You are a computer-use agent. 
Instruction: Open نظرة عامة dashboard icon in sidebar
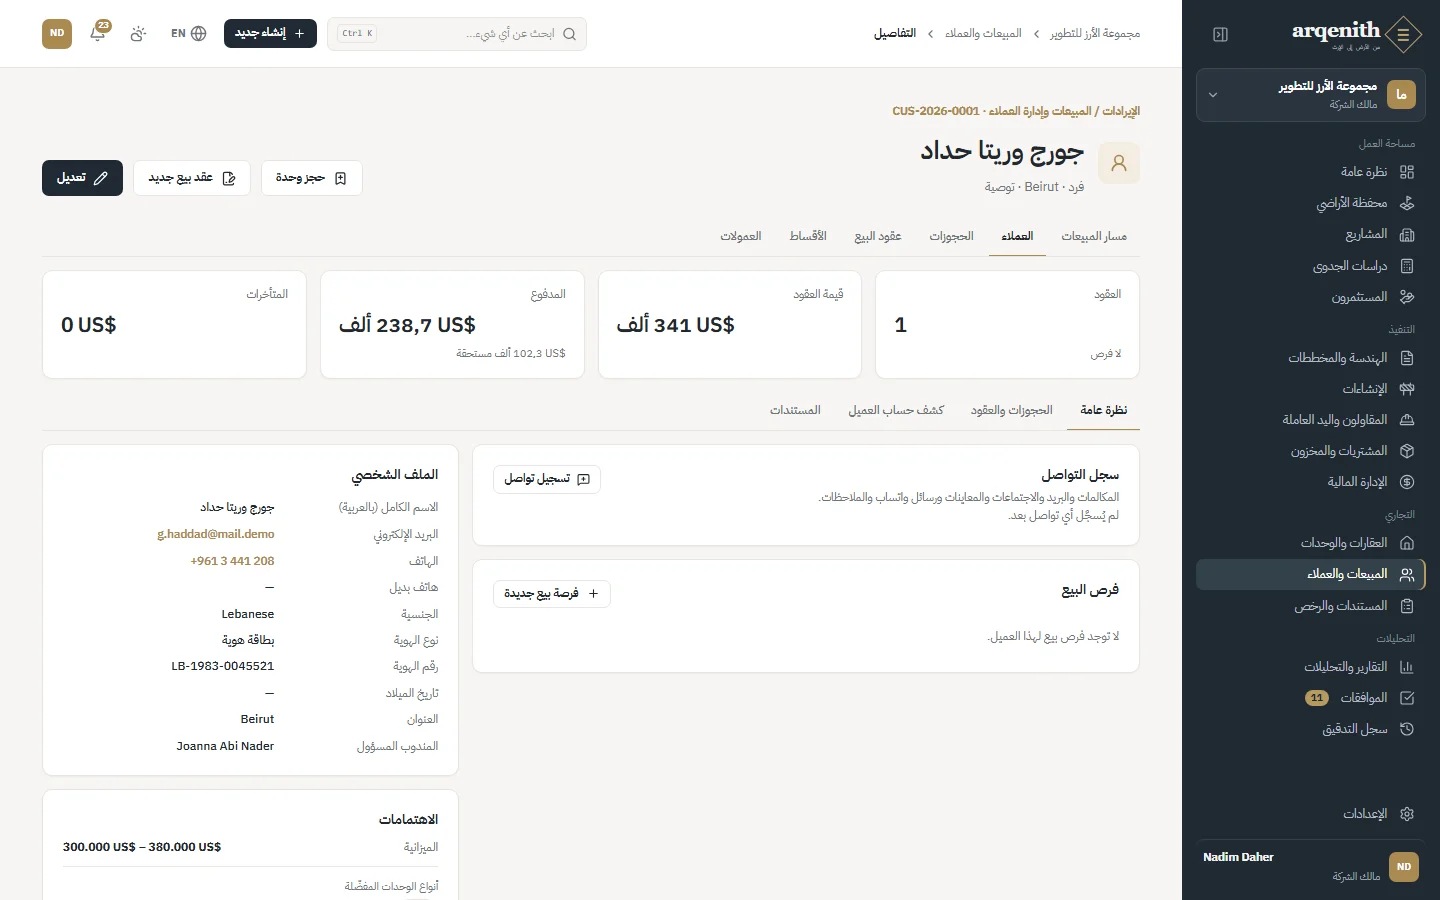click(x=1407, y=172)
